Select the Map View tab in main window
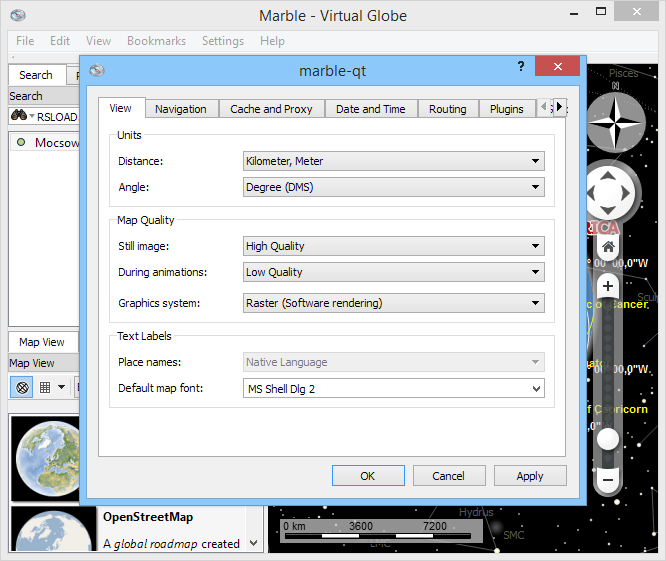 (42, 342)
